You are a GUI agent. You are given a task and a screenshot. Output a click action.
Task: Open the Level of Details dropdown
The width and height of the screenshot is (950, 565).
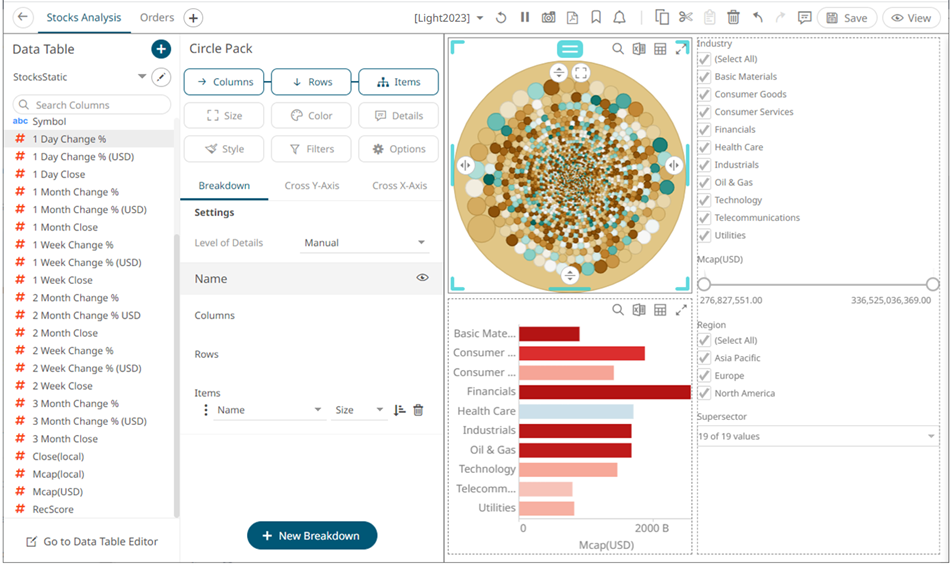[365, 243]
